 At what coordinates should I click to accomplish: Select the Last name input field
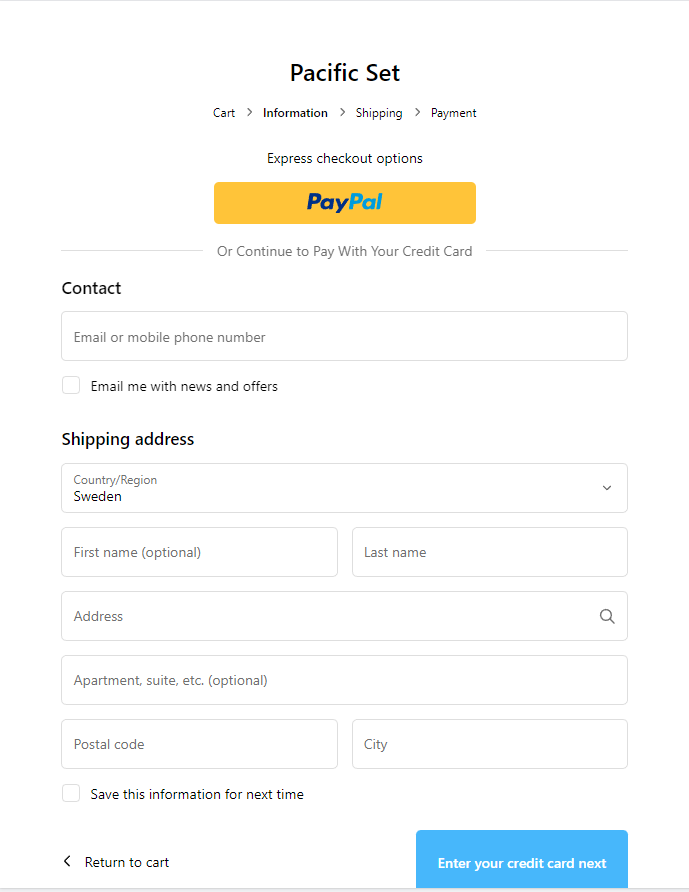[489, 552]
